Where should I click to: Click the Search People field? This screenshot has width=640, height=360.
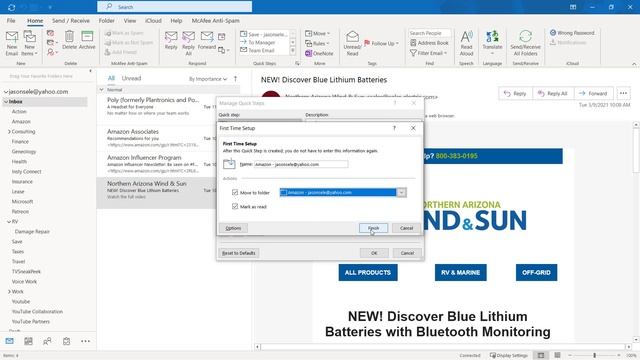(429, 33)
